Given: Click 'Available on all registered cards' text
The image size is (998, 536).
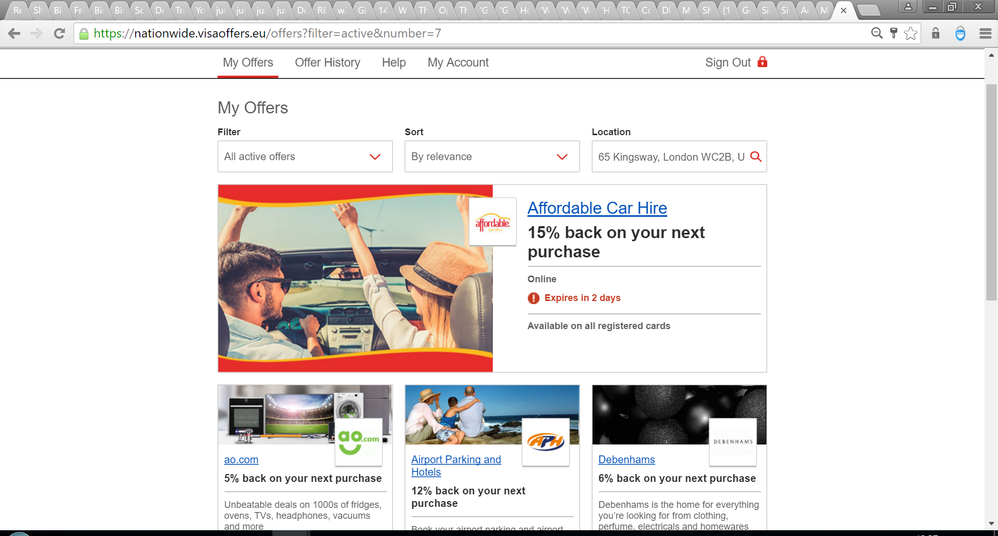Looking at the screenshot, I should pyautogui.click(x=599, y=326).
